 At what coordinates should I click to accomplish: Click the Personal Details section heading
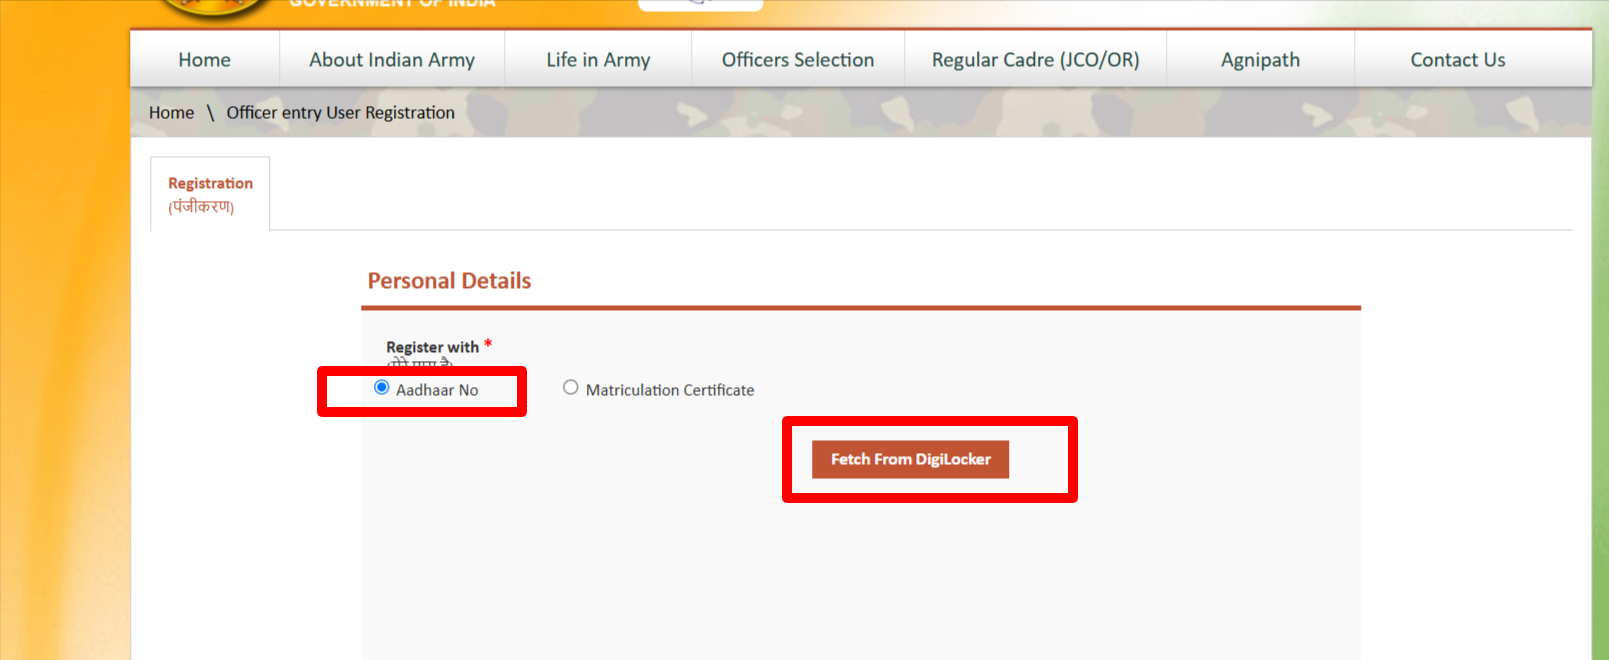click(449, 281)
